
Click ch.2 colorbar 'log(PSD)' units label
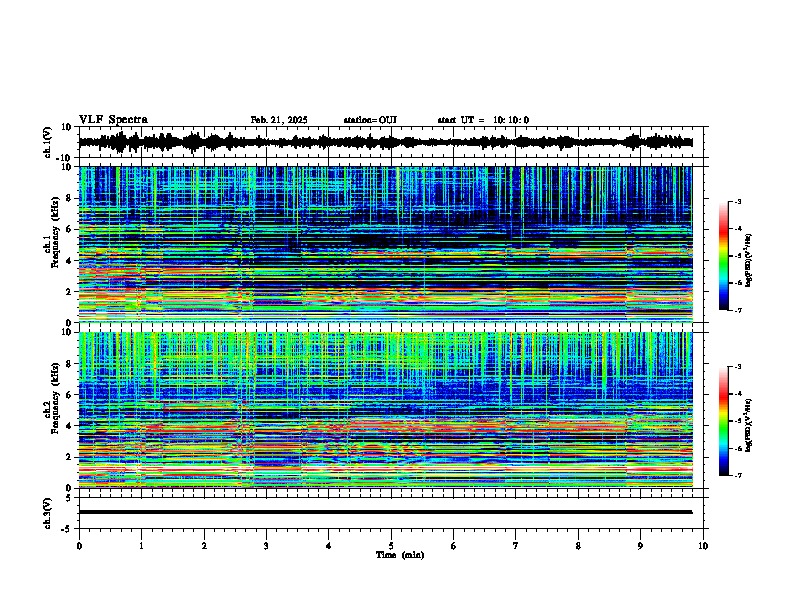click(x=749, y=426)
